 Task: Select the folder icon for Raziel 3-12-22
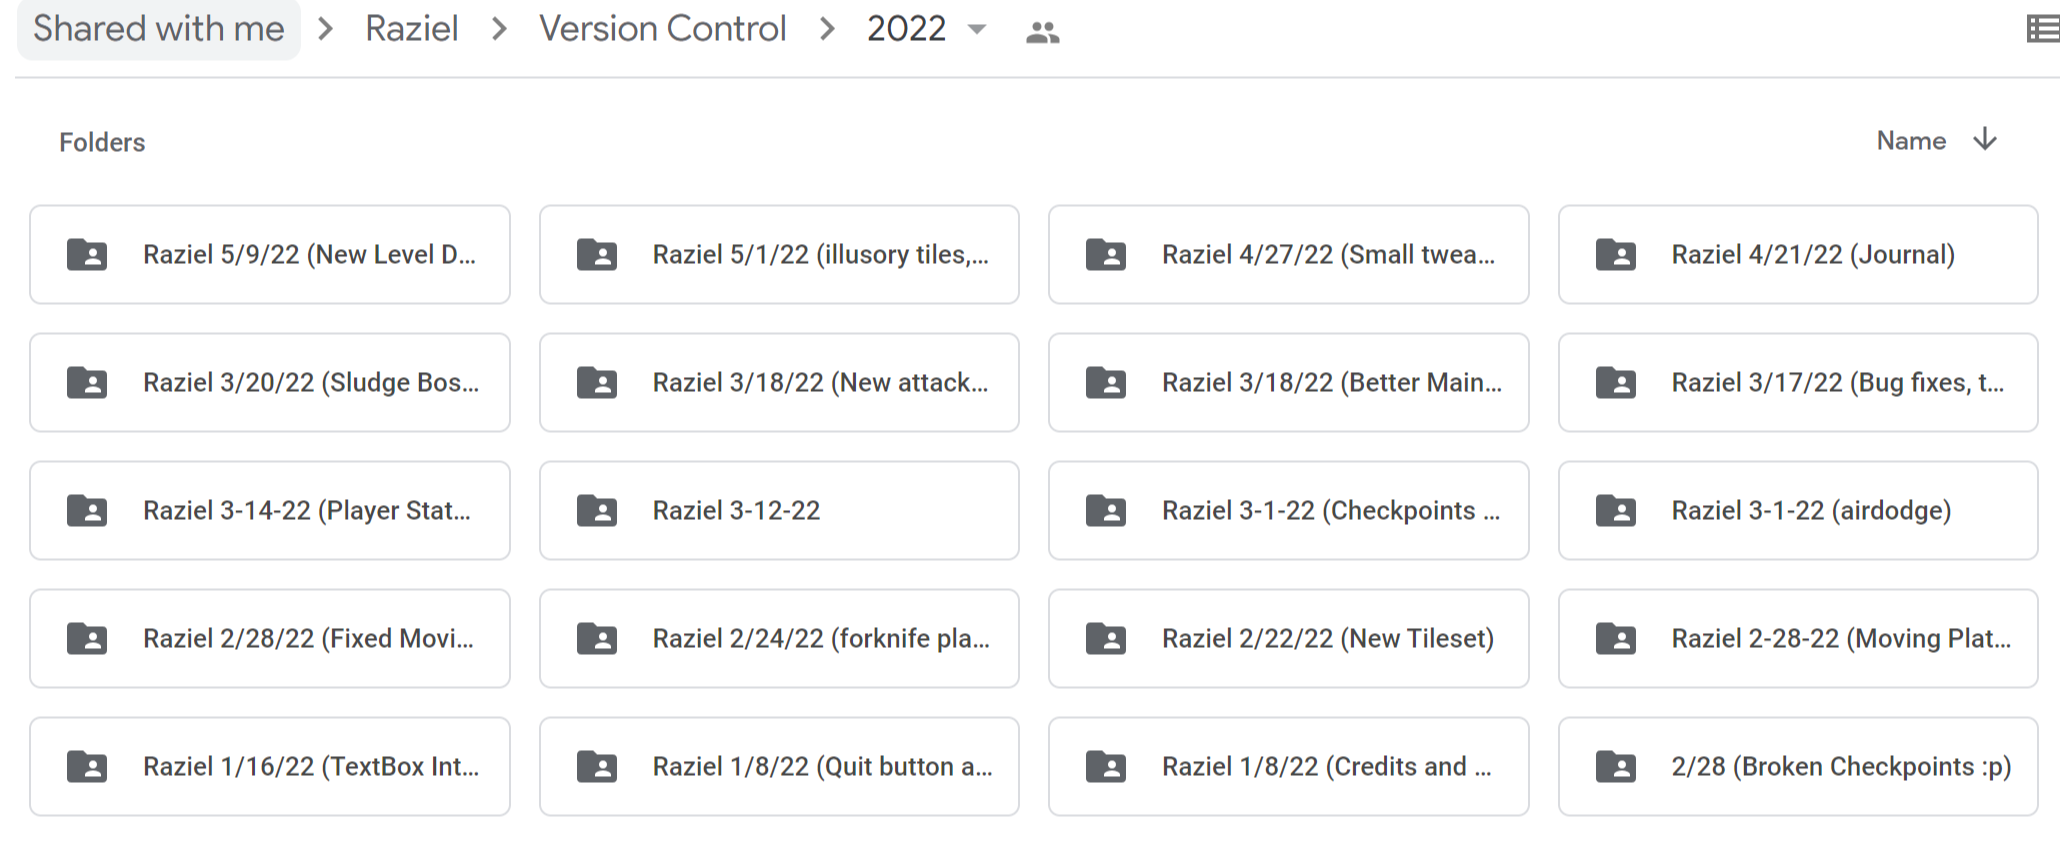[596, 510]
